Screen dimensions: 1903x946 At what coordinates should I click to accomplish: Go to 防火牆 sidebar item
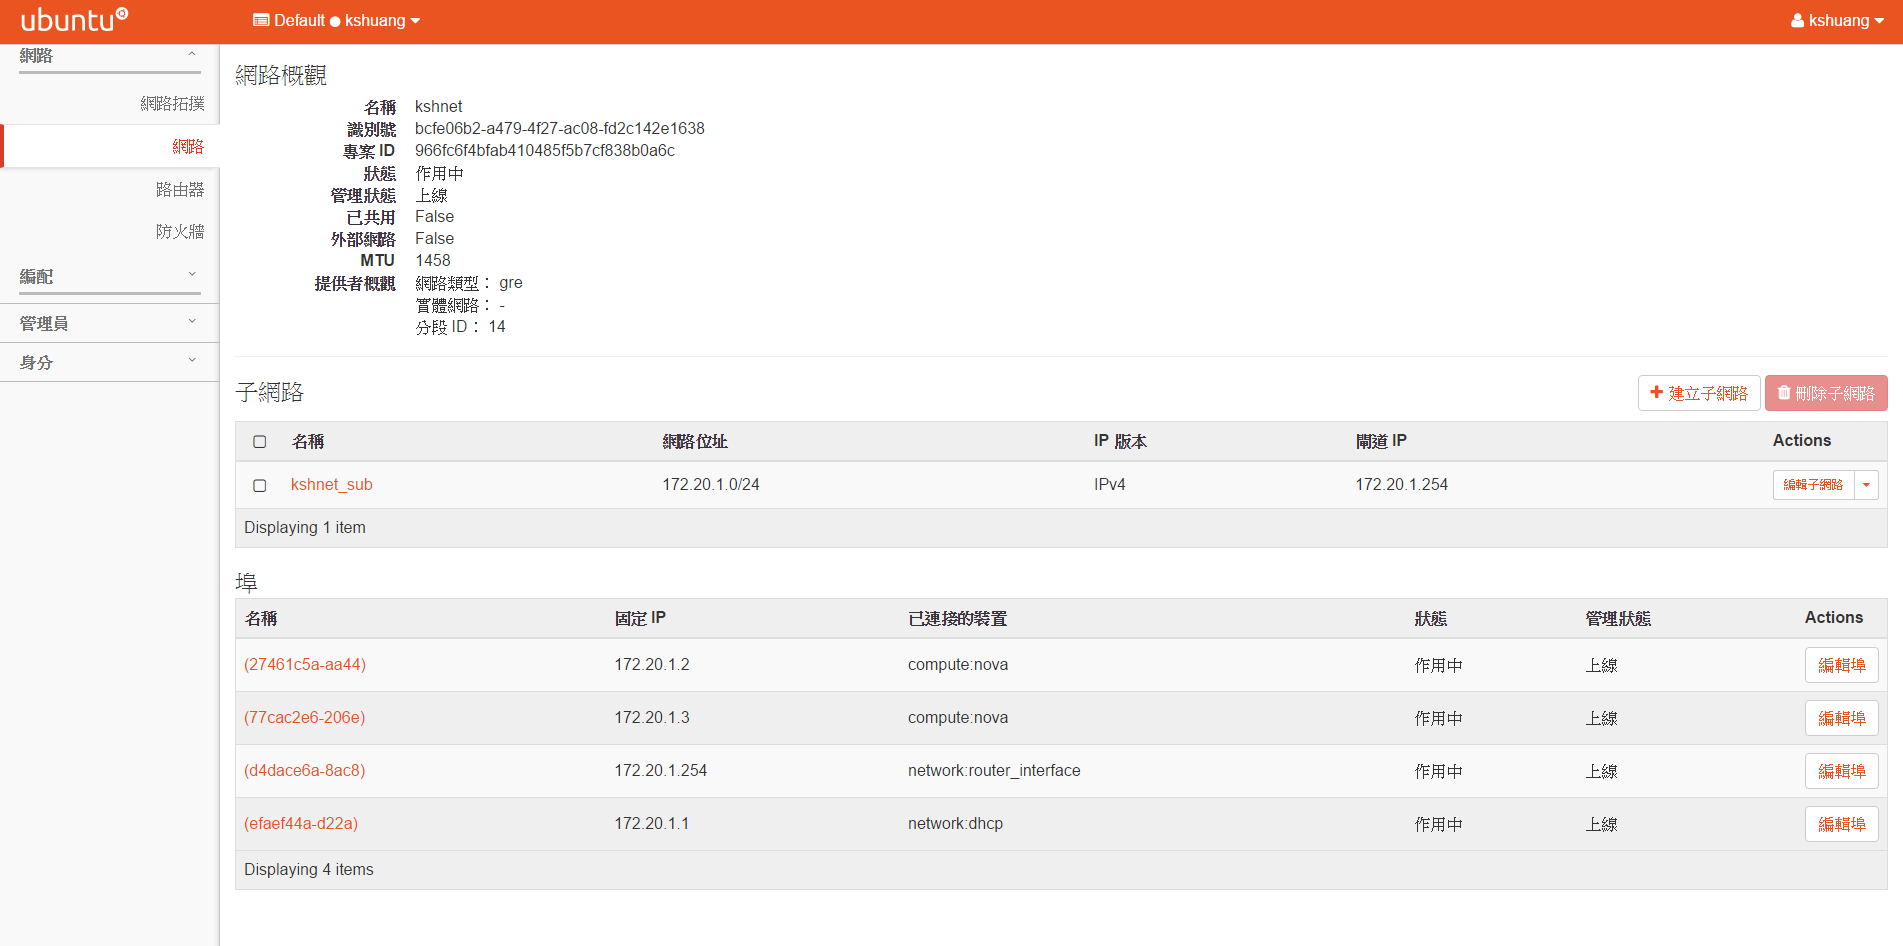click(179, 232)
